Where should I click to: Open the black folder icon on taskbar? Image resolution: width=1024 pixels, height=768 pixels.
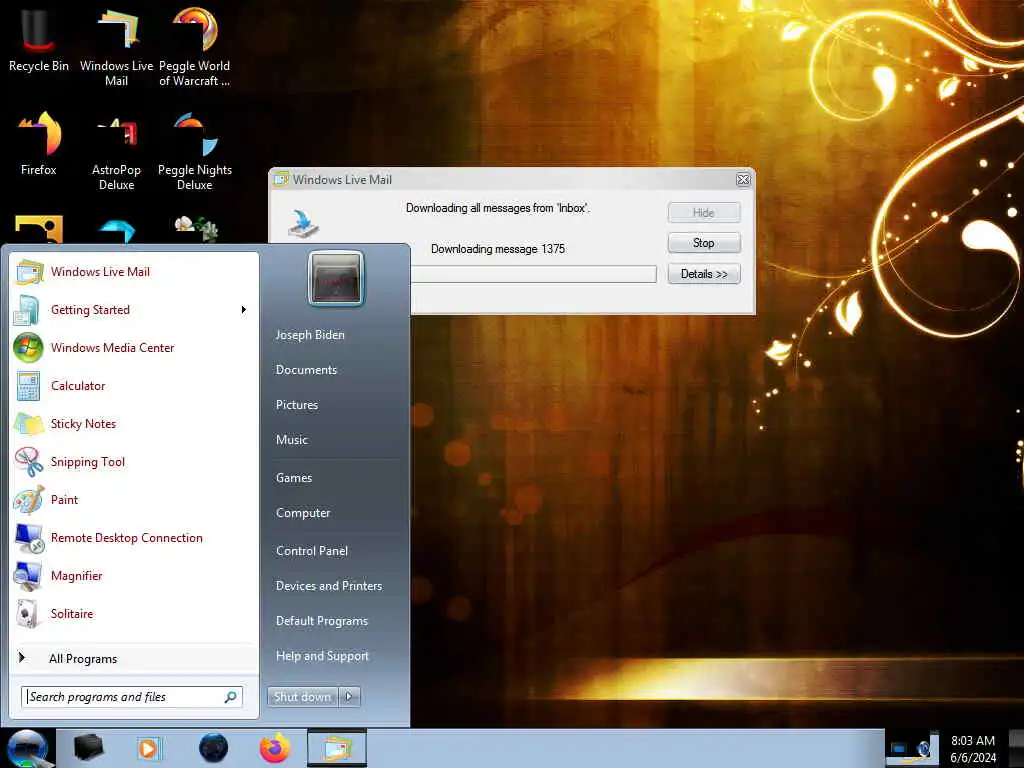click(88, 747)
